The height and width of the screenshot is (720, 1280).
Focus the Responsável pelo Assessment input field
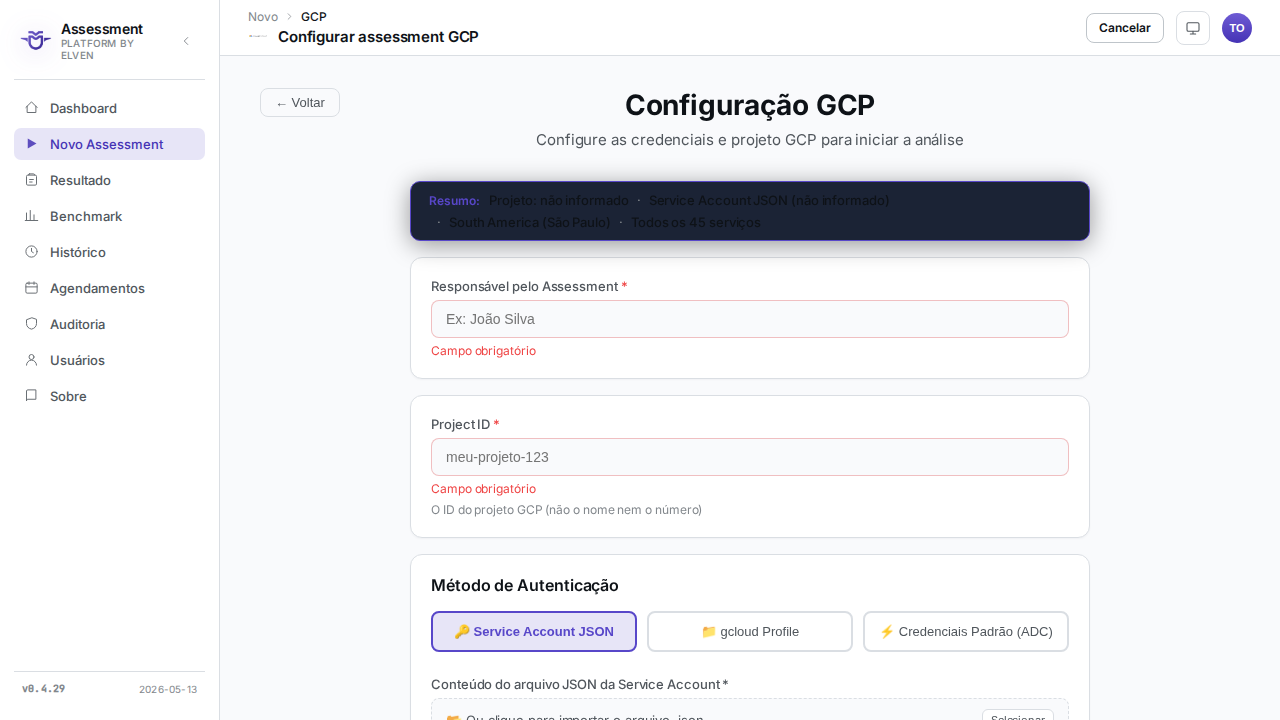click(750, 319)
